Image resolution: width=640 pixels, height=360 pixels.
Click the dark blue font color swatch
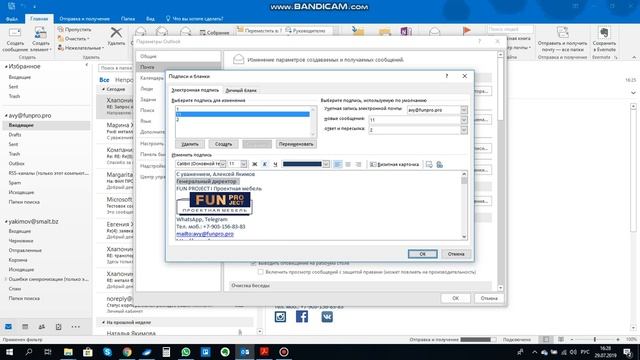coord(302,164)
